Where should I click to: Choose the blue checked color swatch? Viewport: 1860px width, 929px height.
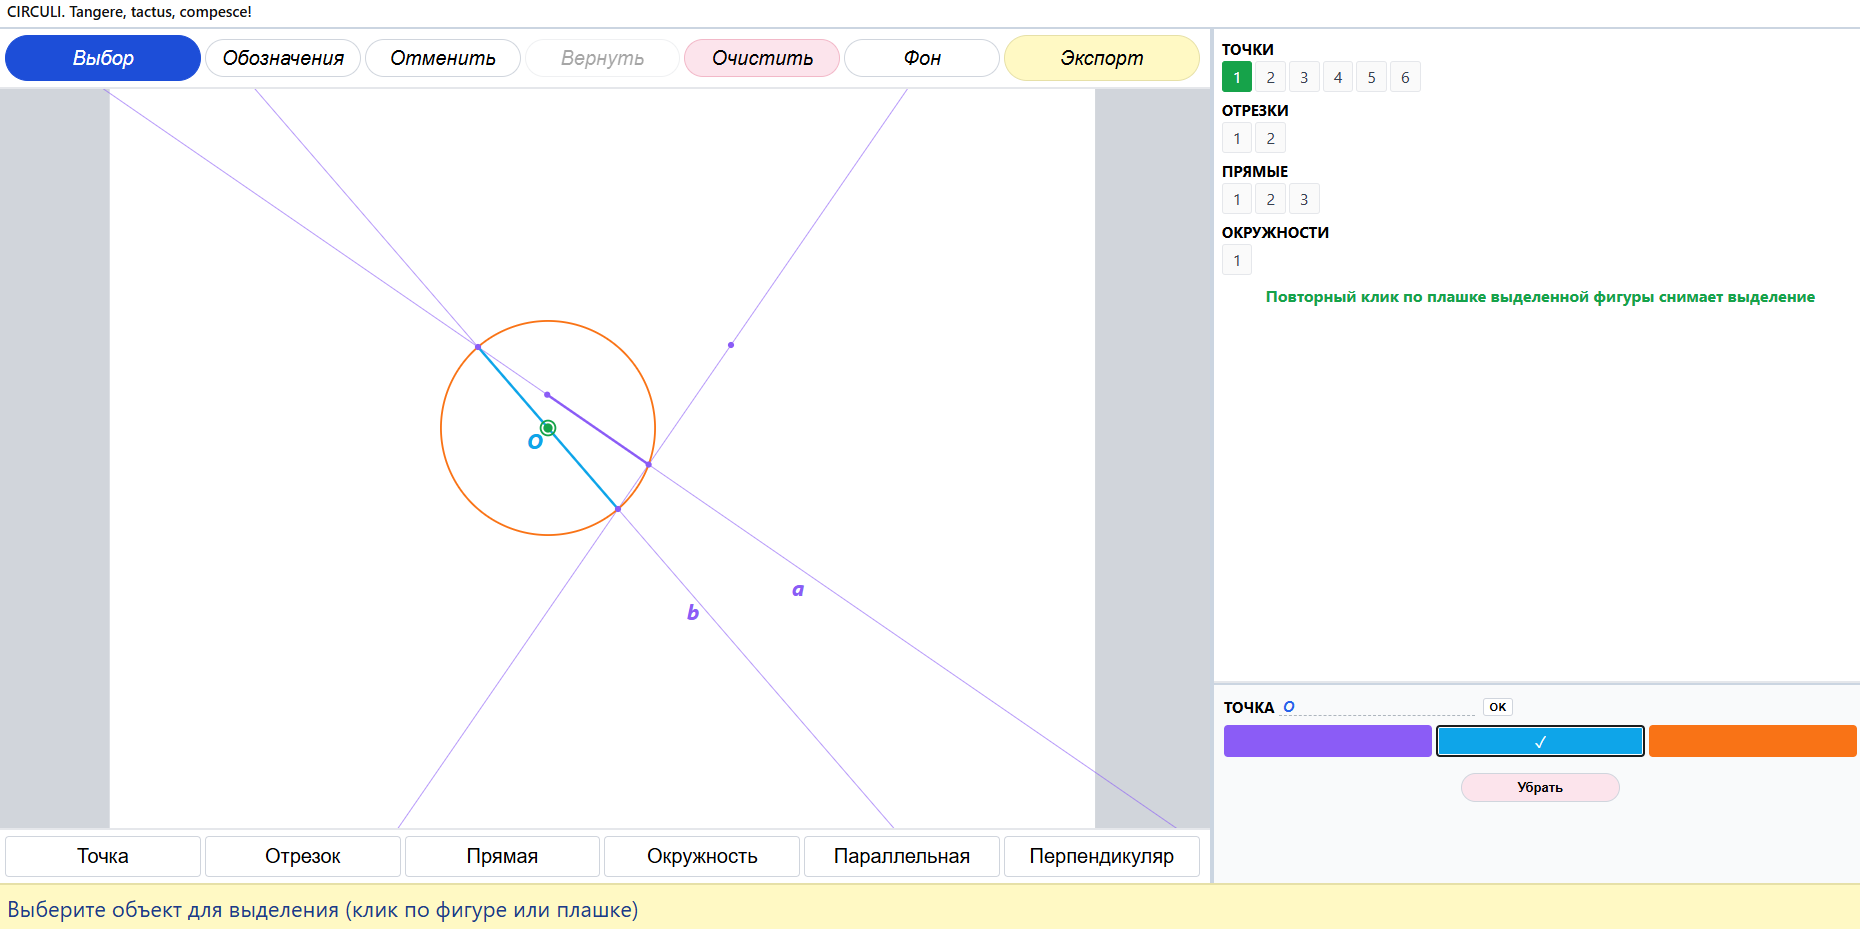(1540, 741)
